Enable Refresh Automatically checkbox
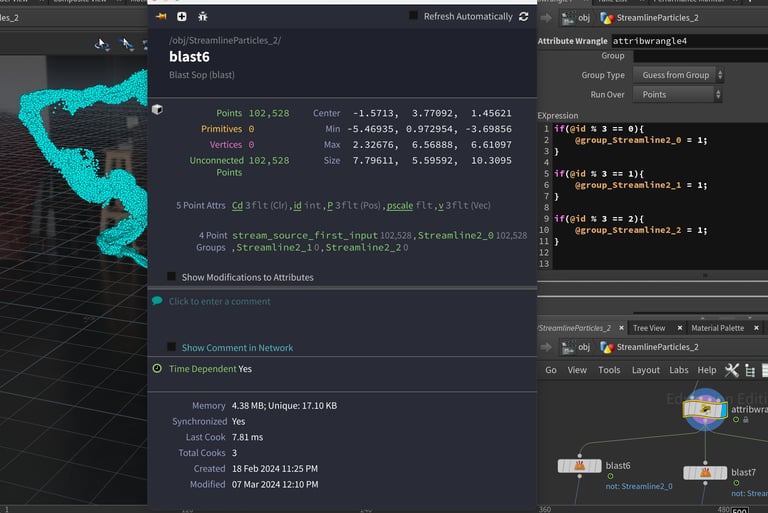768x513 pixels. pos(413,16)
